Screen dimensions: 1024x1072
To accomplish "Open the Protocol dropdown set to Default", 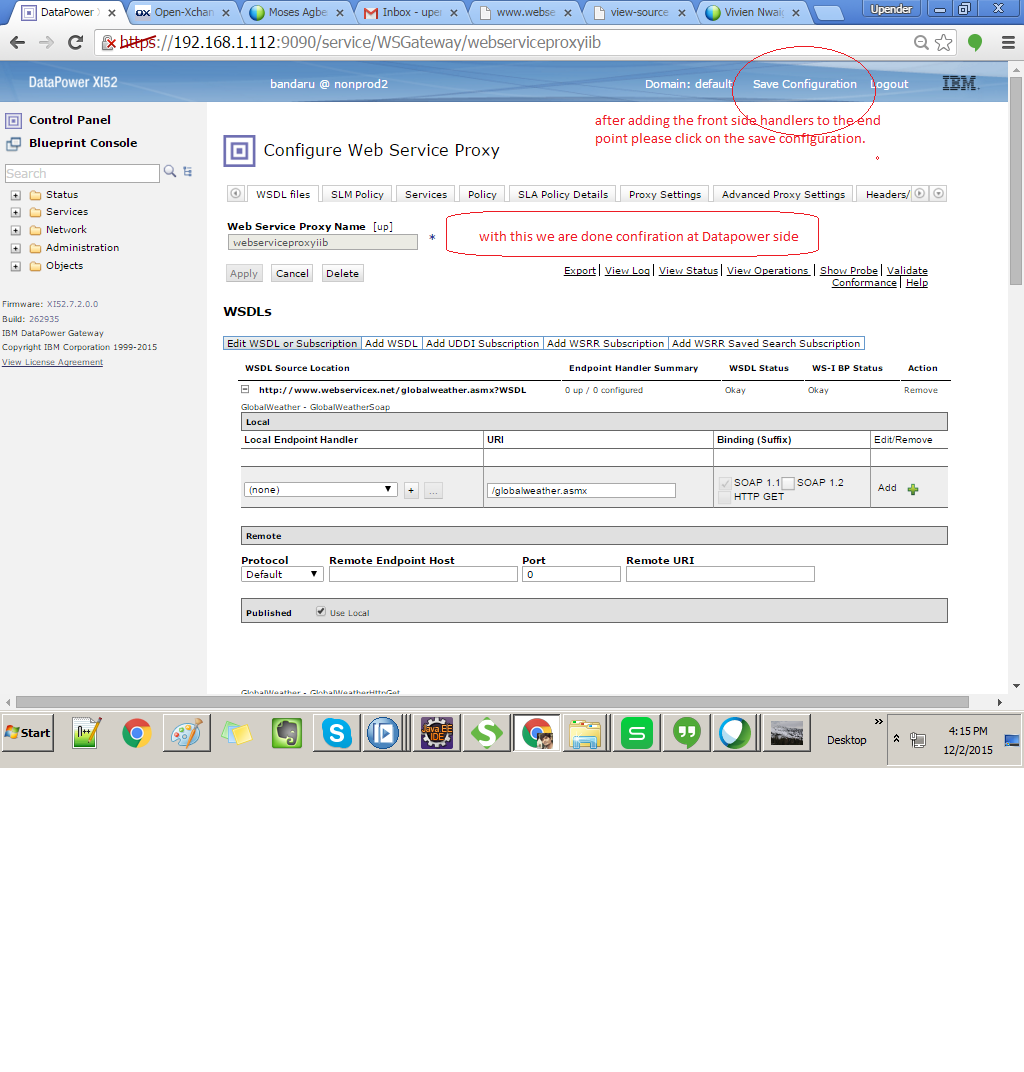I will point(281,574).
